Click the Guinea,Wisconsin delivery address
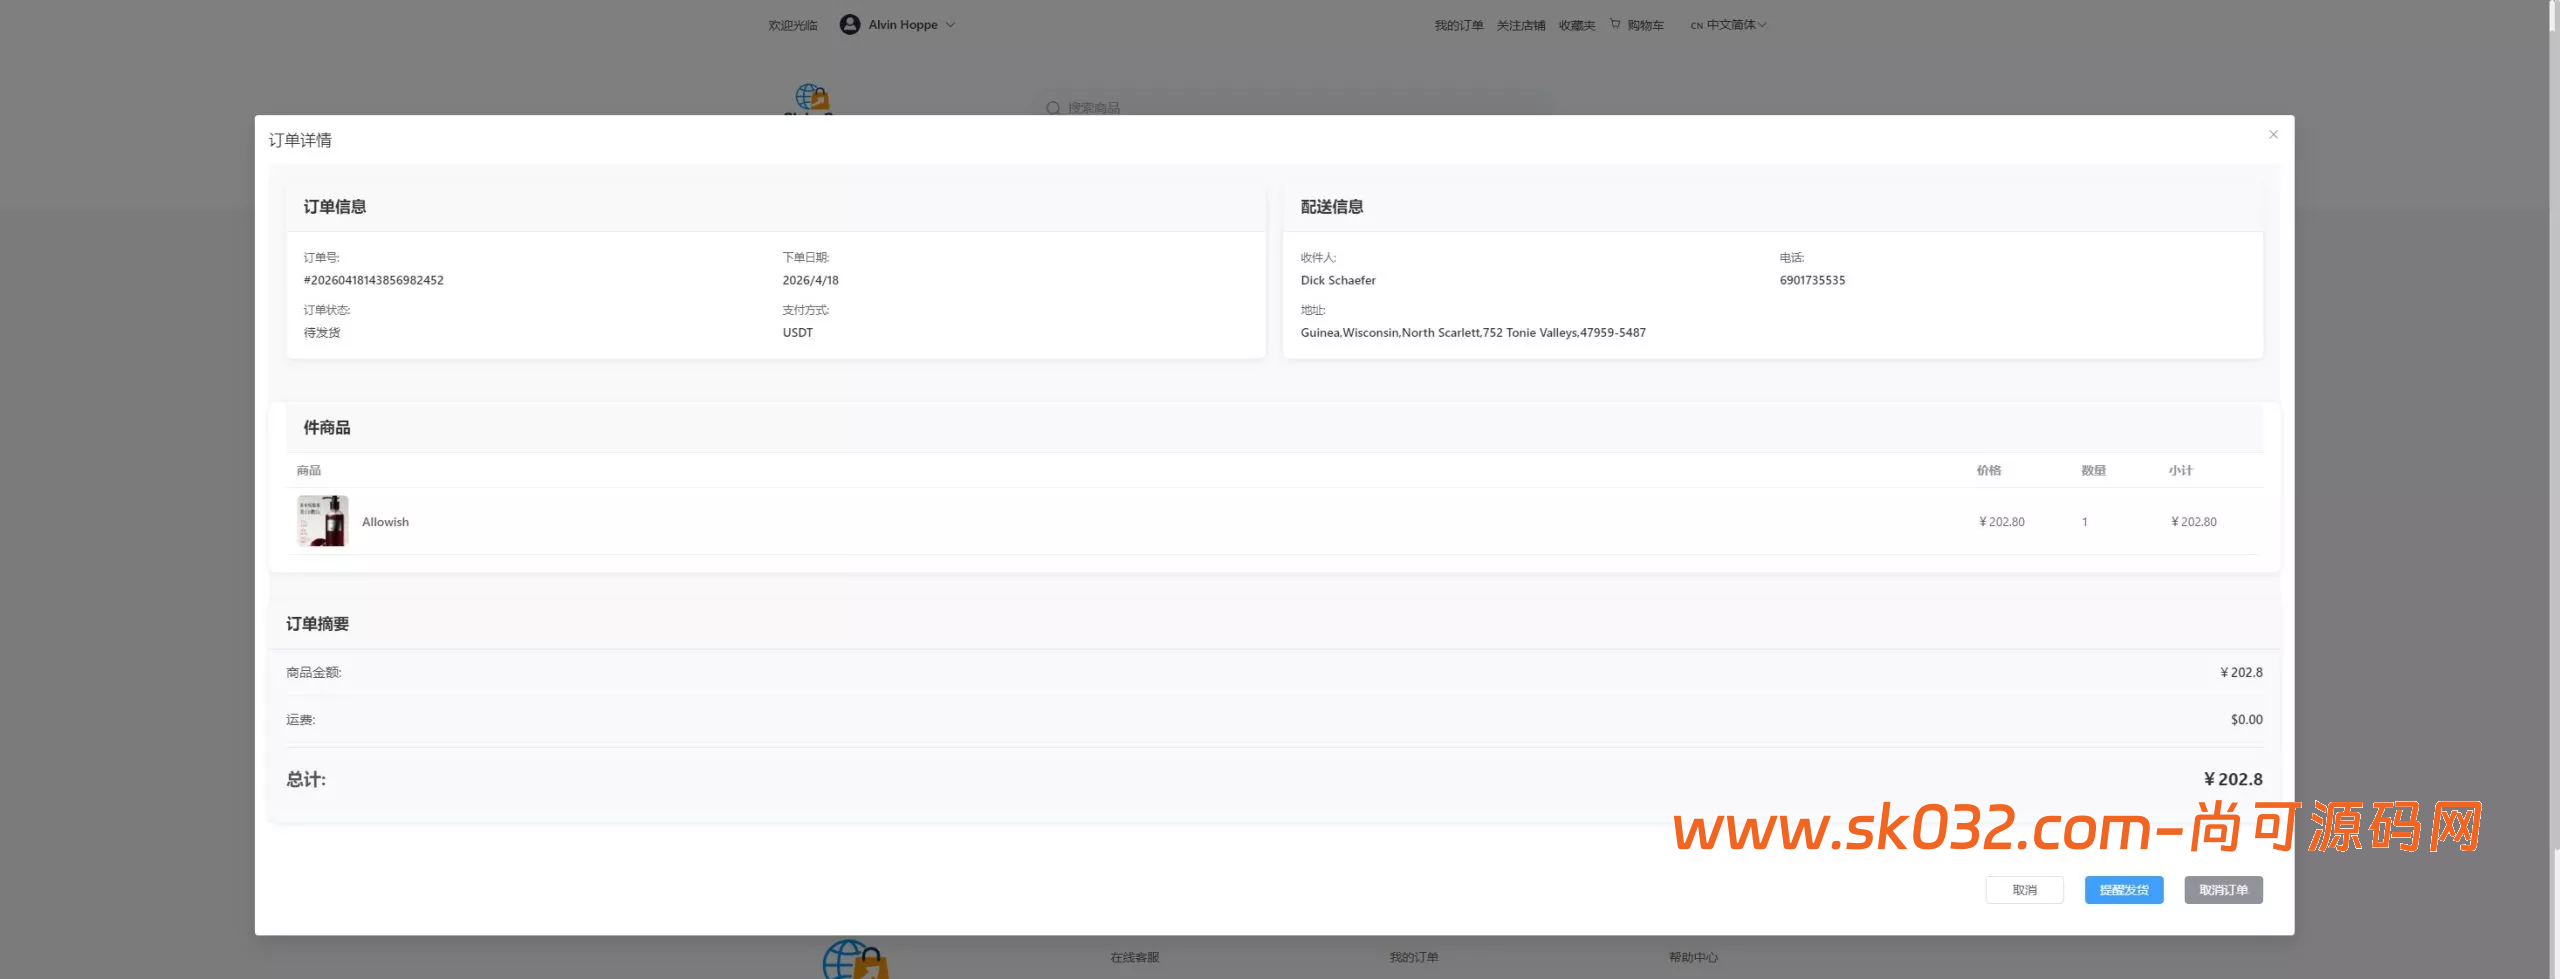2560x979 pixels. [1473, 332]
